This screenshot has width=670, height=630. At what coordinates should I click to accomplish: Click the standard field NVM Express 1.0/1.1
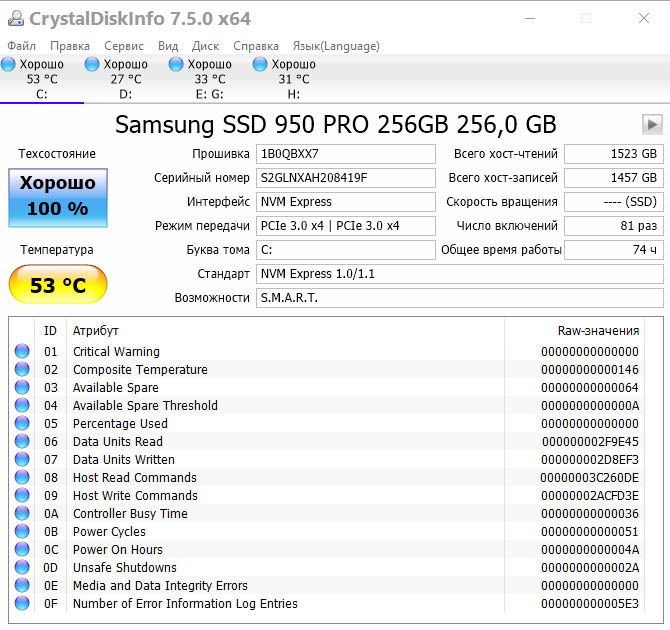click(460, 274)
